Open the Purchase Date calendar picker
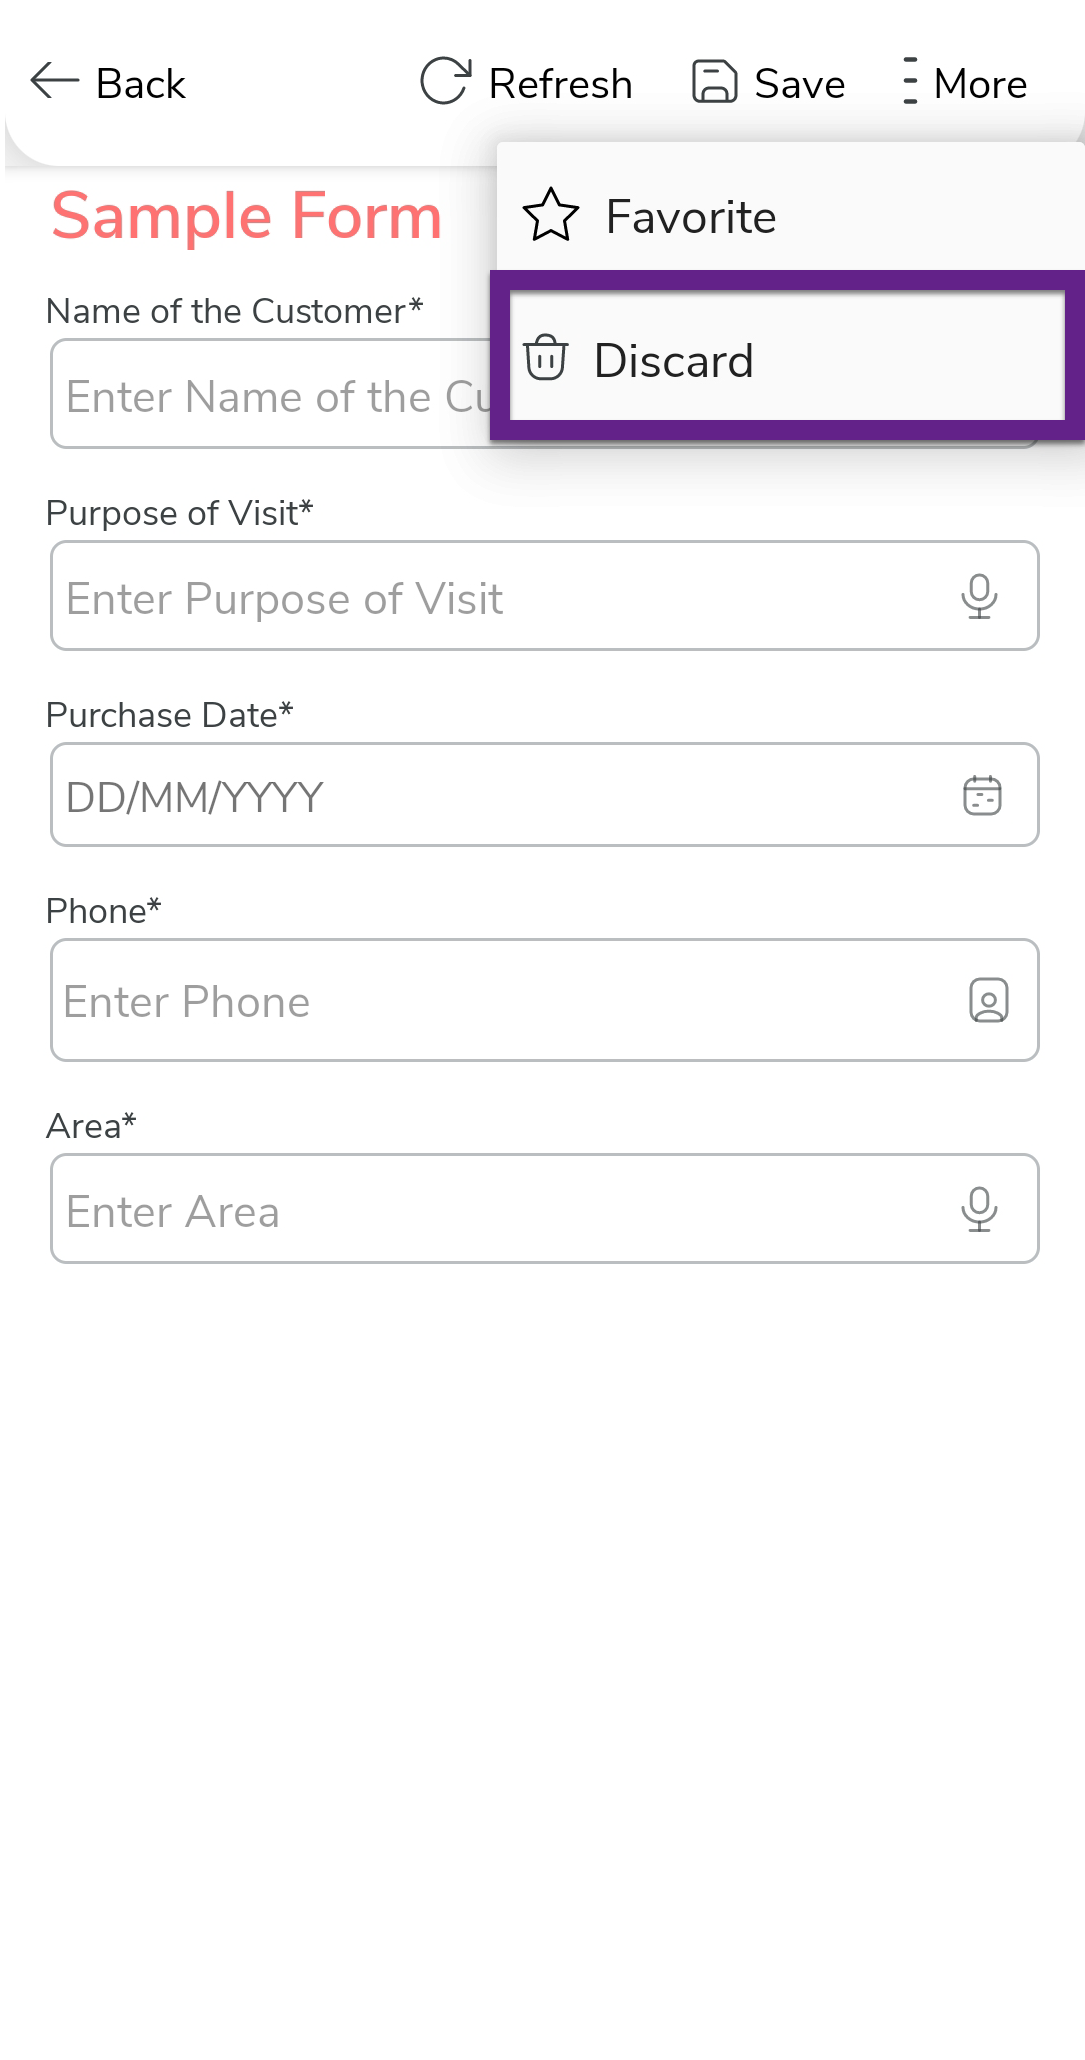This screenshot has height=2060, width=1085. pyautogui.click(x=982, y=796)
